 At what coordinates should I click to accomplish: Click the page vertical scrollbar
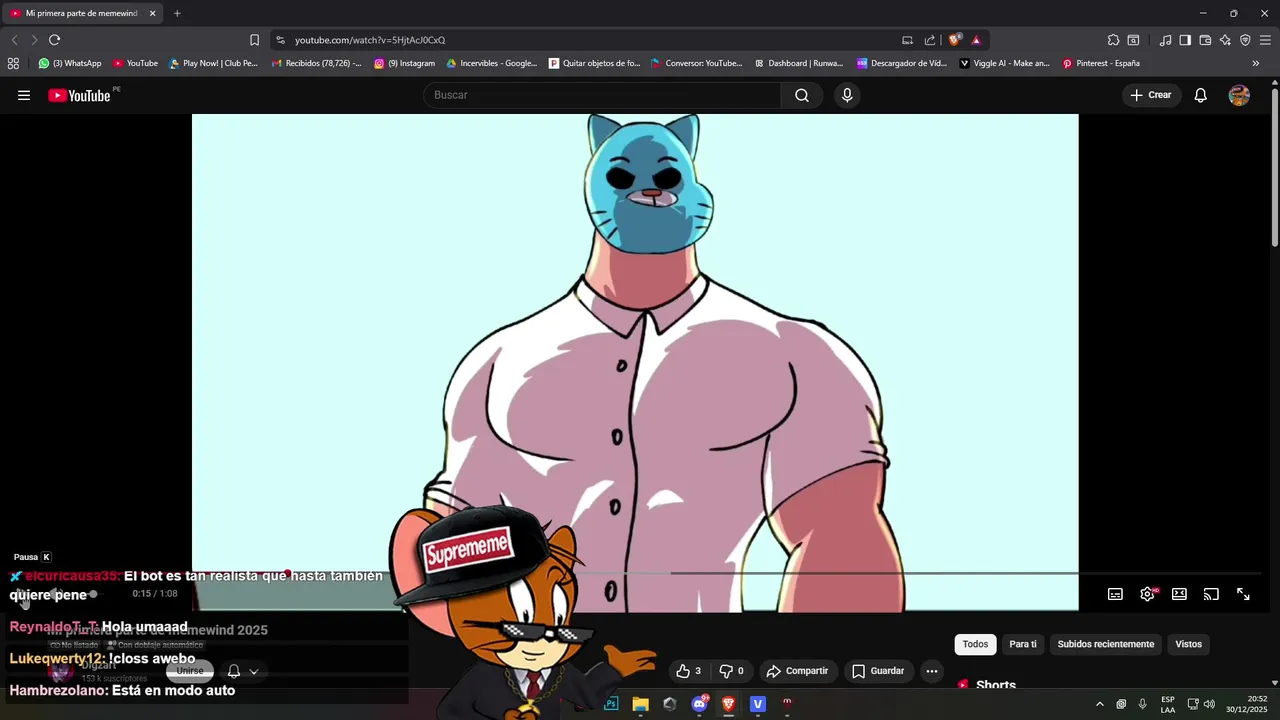pyautogui.click(x=1275, y=165)
